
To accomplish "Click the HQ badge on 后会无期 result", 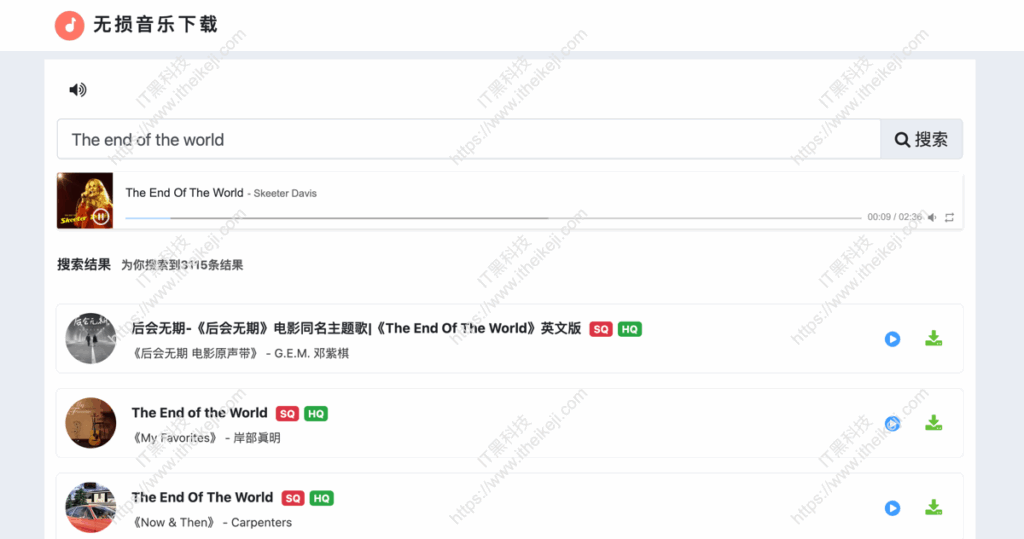I will pyautogui.click(x=630, y=329).
